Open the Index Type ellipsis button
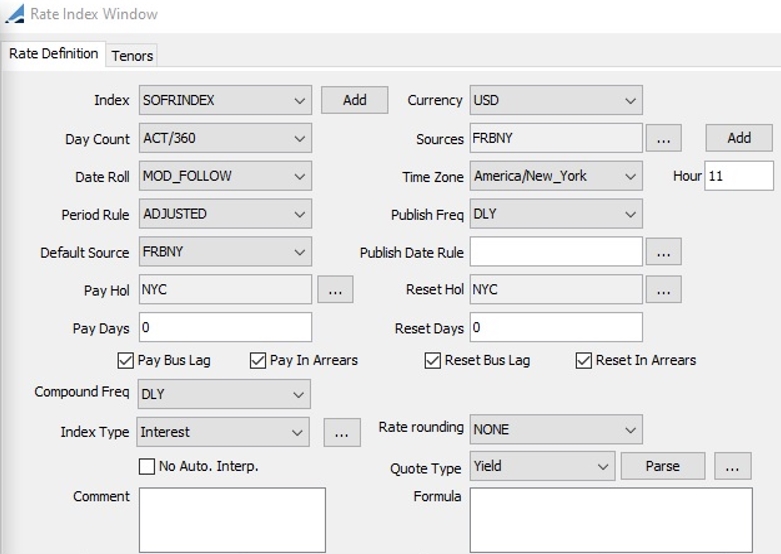This screenshot has height=554, width=781. [342, 432]
